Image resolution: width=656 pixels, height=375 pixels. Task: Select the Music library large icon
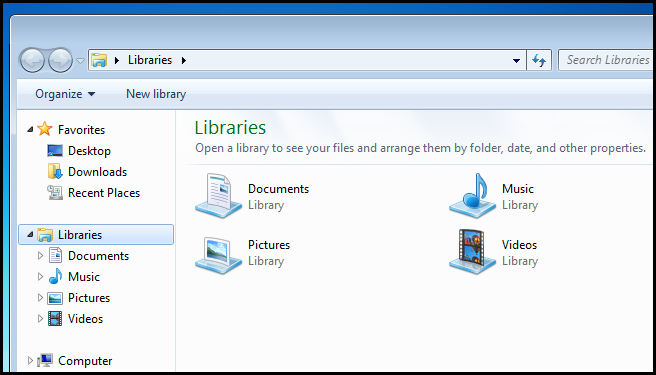click(473, 196)
